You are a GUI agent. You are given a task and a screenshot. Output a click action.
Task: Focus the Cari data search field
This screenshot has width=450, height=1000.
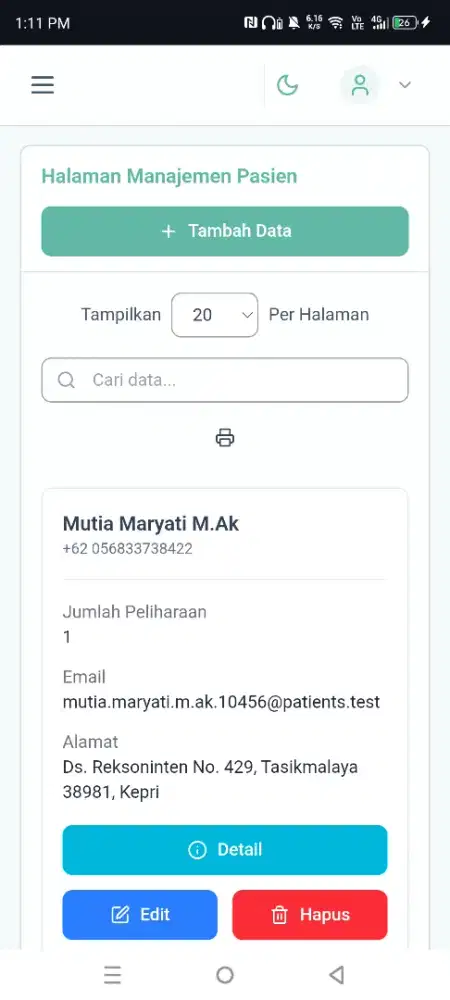pyautogui.click(x=225, y=380)
